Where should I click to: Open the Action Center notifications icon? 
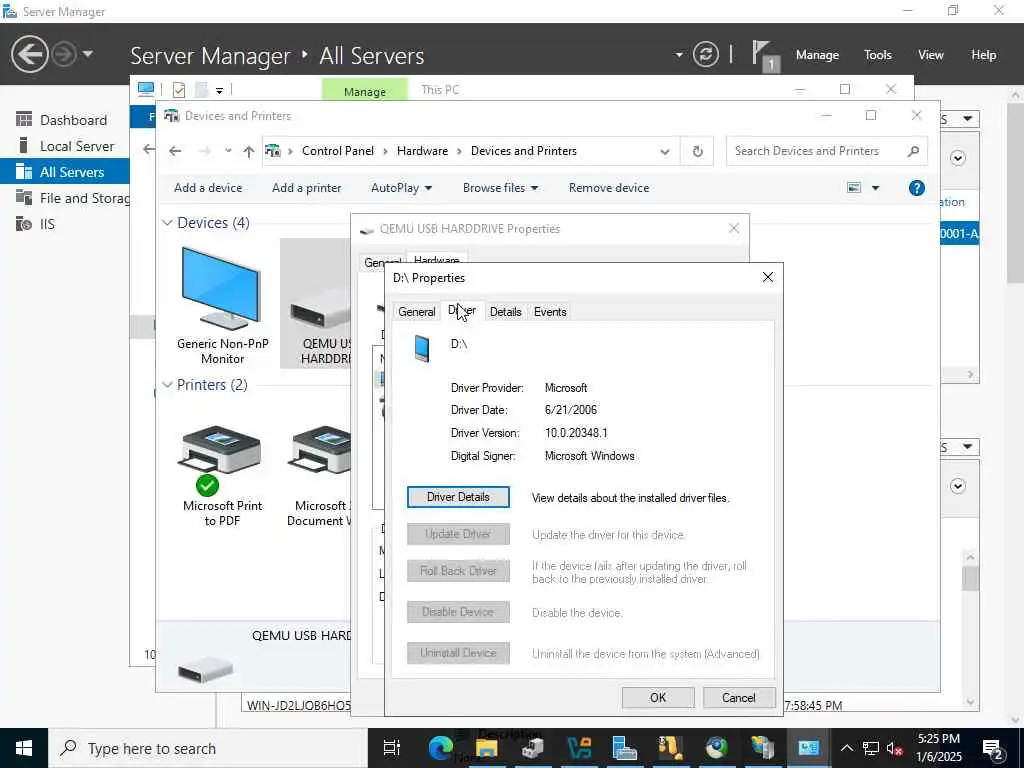click(993, 748)
